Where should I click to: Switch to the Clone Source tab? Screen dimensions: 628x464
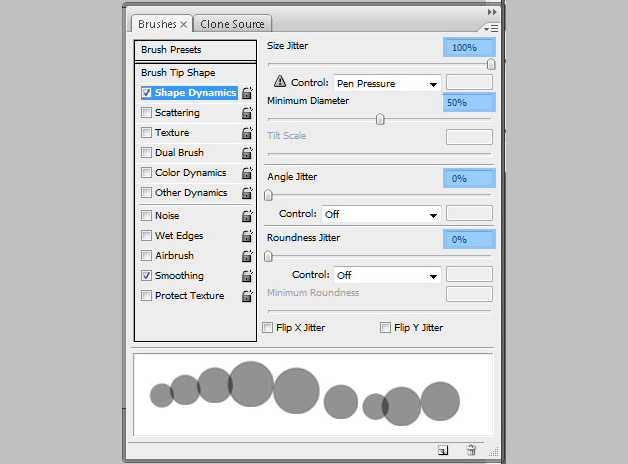coord(232,24)
